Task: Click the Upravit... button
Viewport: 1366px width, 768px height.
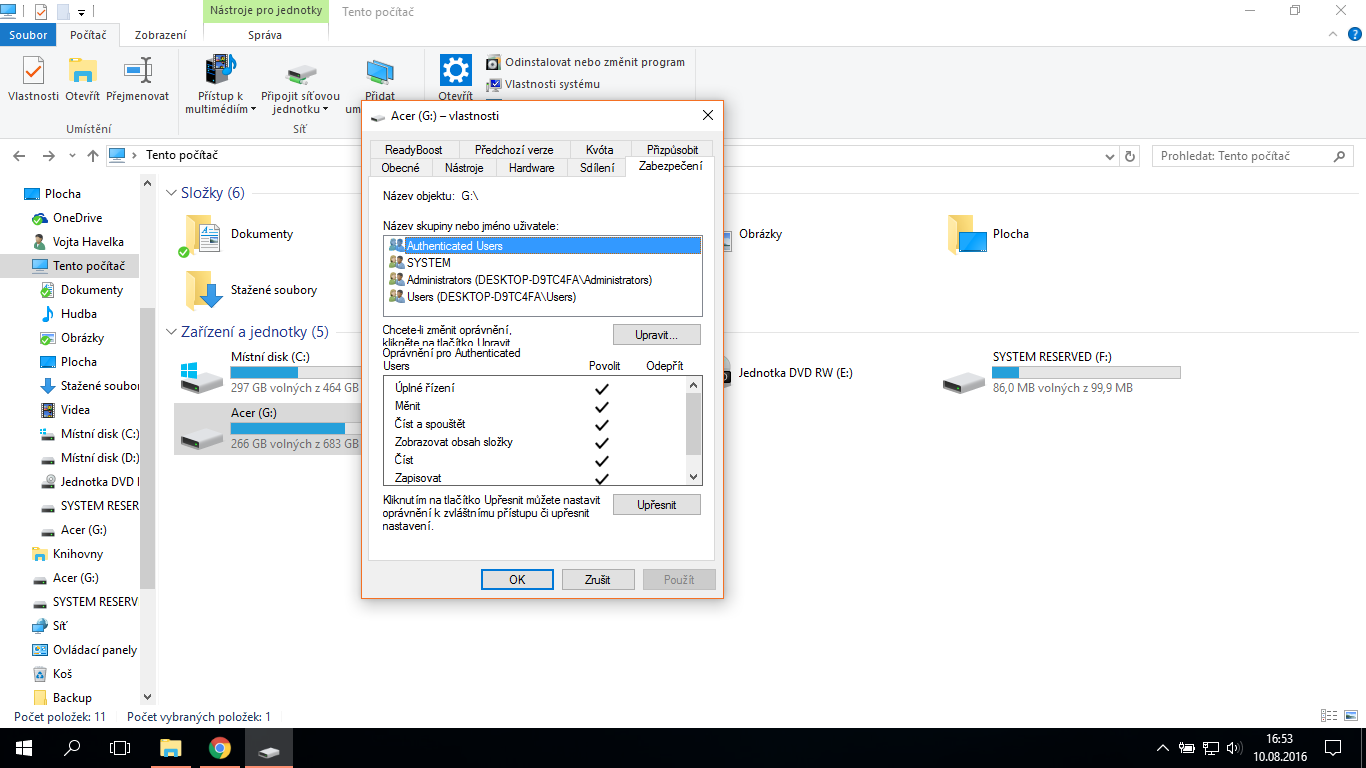Action: (657, 334)
